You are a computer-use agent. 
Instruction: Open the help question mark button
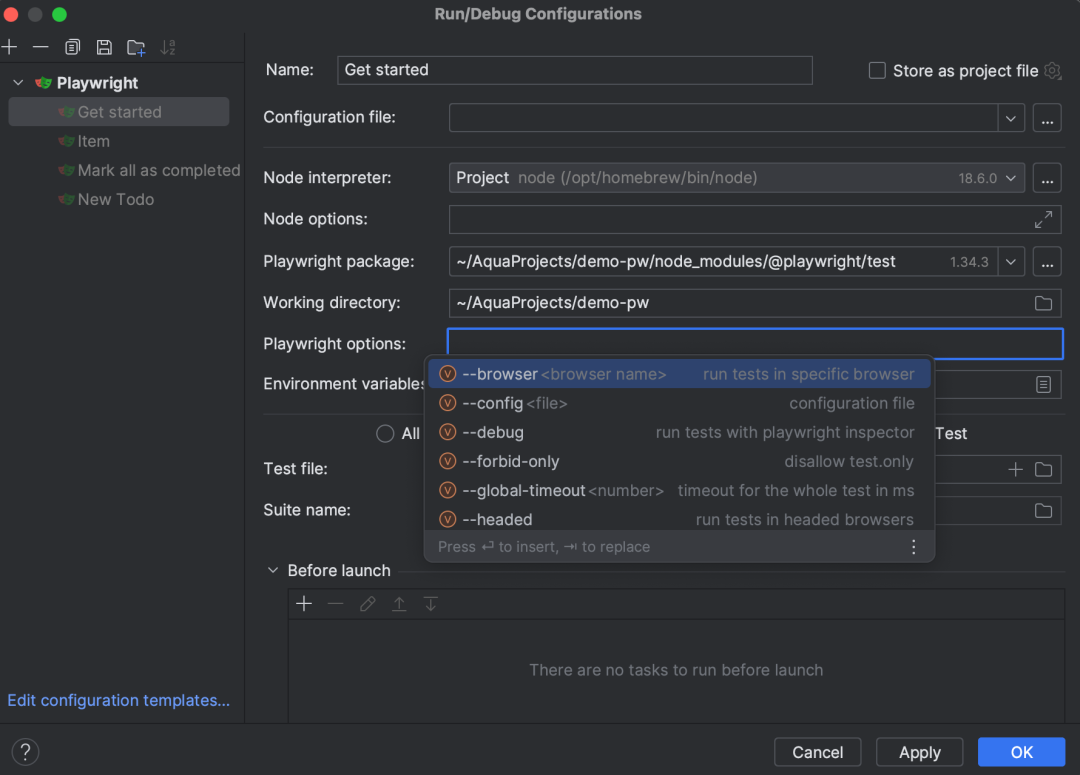(x=25, y=752)
